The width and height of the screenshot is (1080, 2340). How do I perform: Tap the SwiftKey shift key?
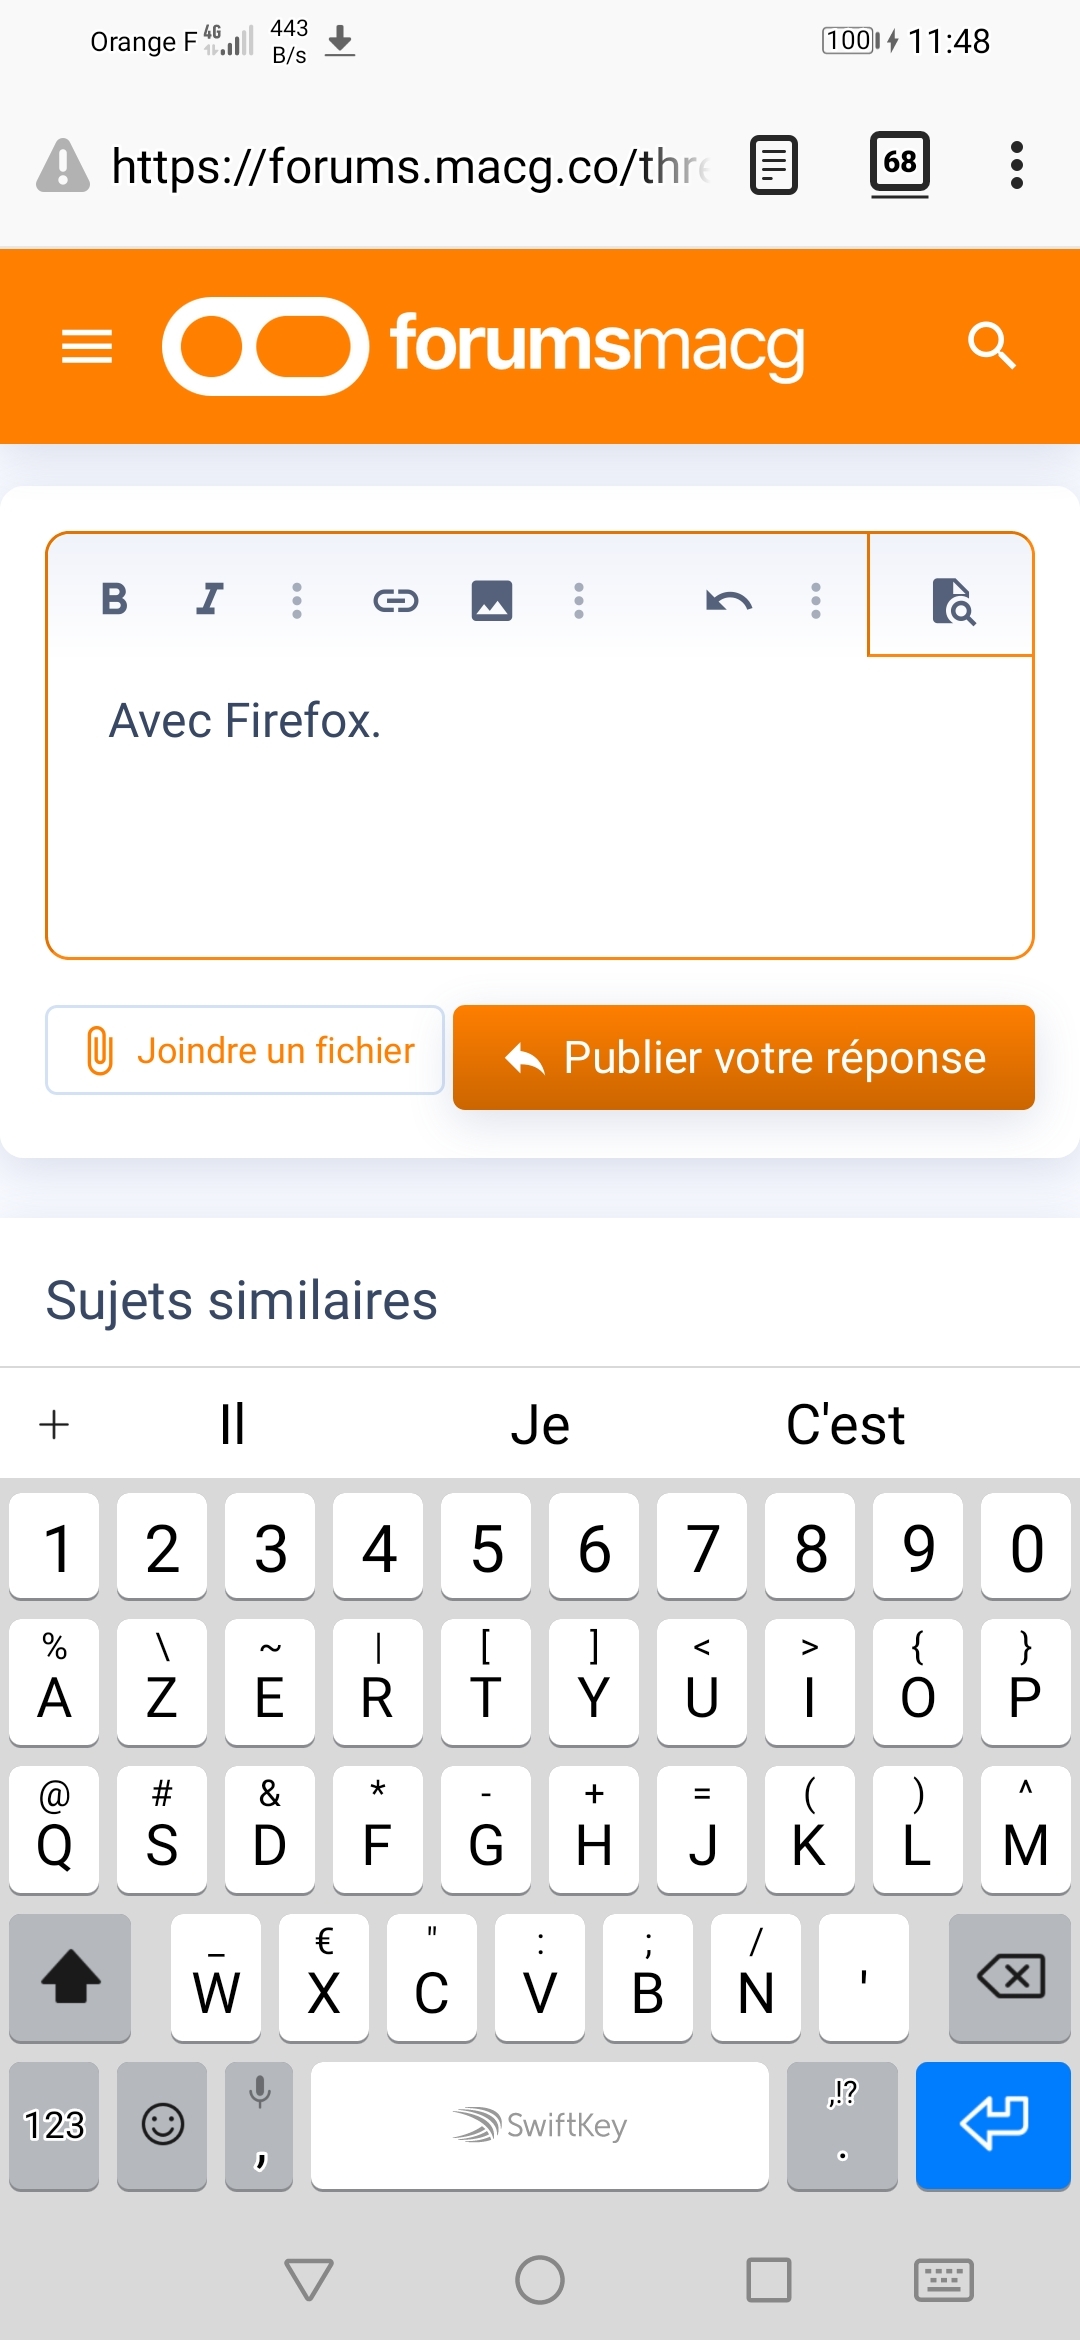coord(70,1977)
